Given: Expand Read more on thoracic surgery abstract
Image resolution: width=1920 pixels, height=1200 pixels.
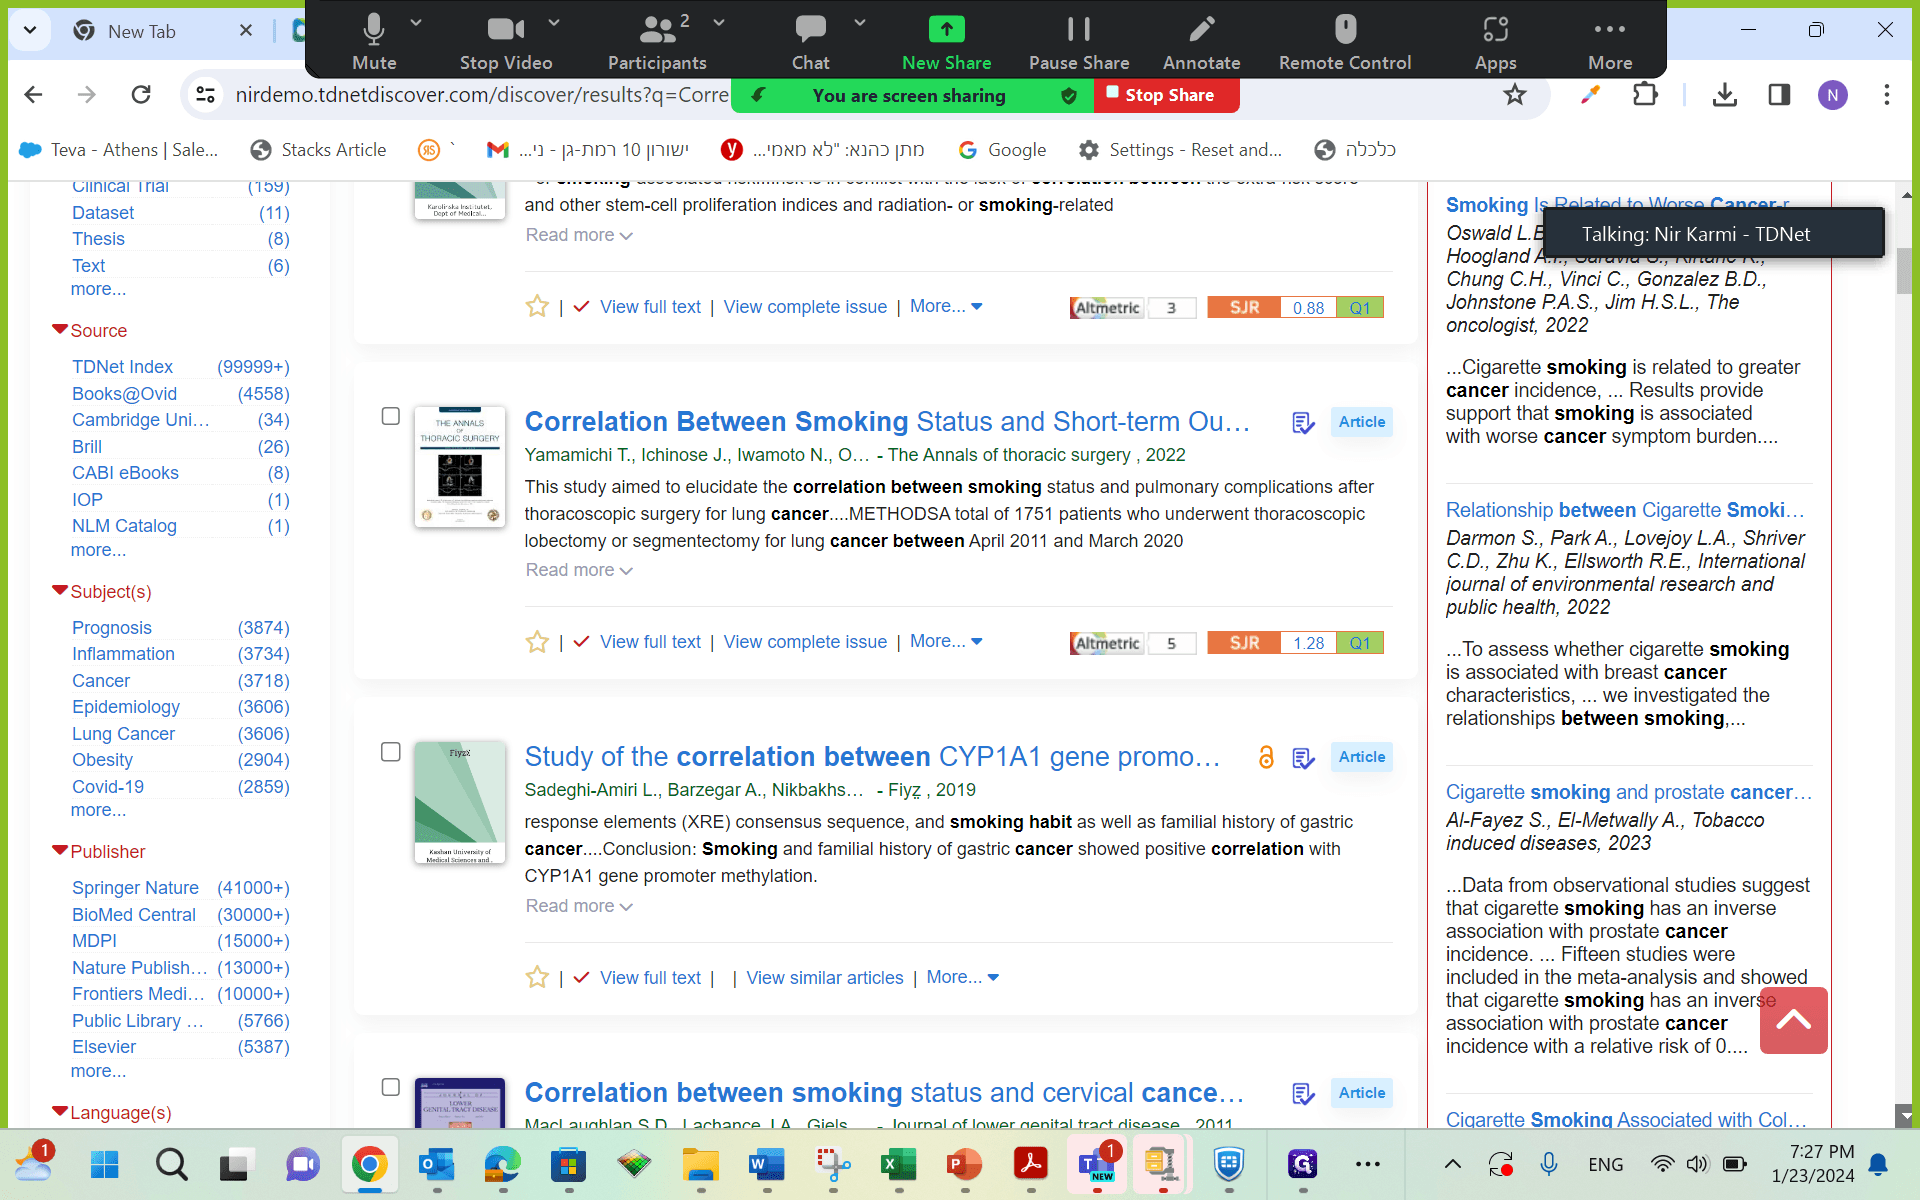Looking at the screenshot, I should click(579, 570).
